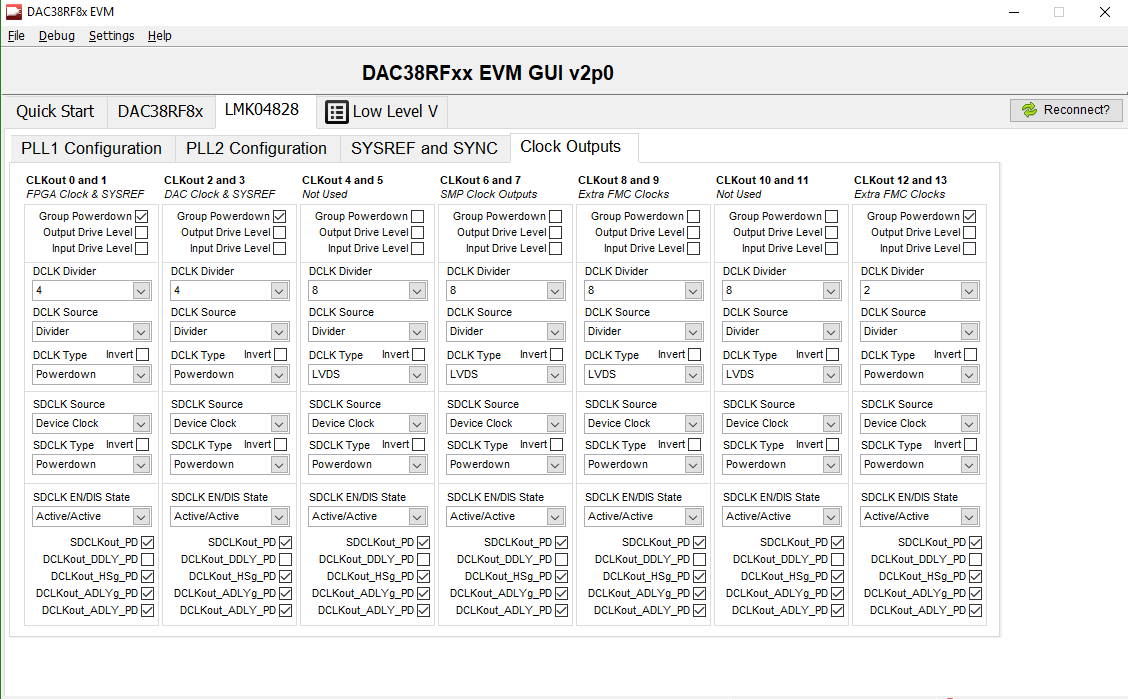Open DCLK Type dropdown for CLKout 6 and 7
Image resolution: width=1128 pixels, height=699 pixels.
tap(505, 375)
